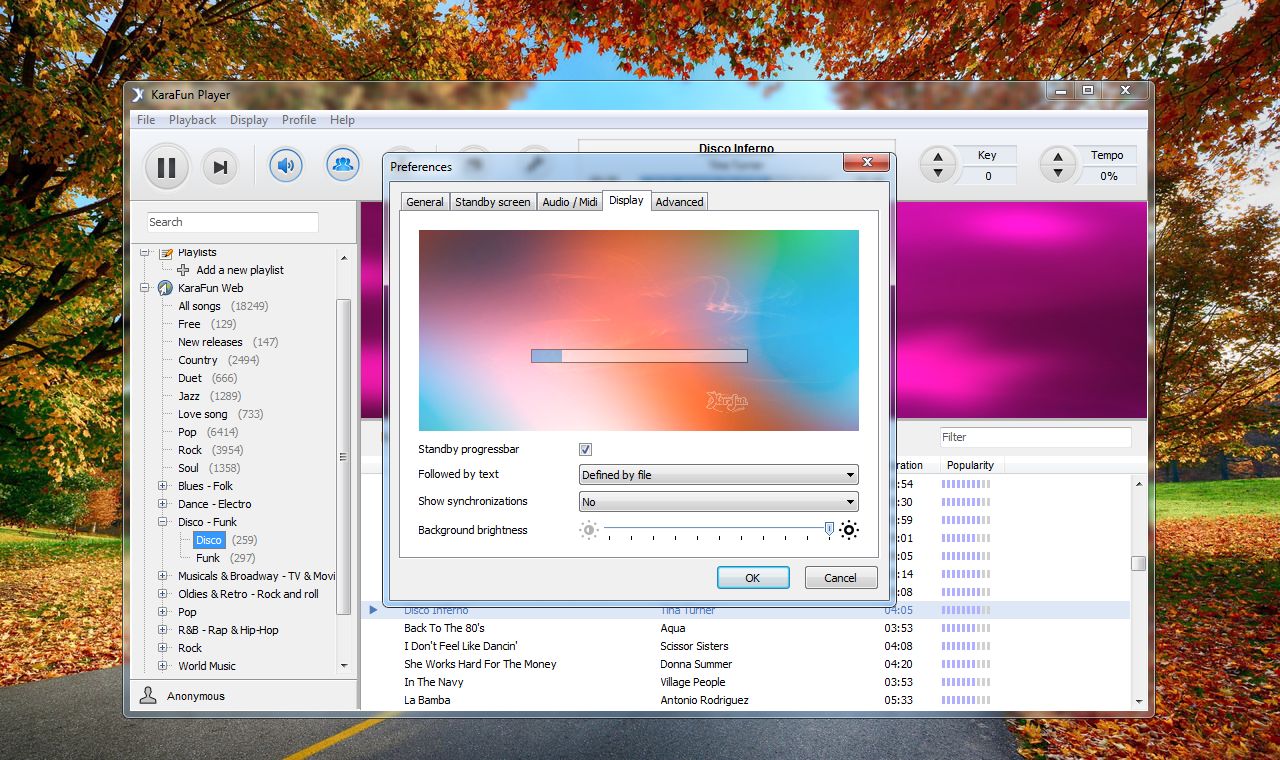The width and height of the screenshot is (1280, 760).
Task: Select song La Bamba by Antonio Rodriguez
Action: (745, 700)
